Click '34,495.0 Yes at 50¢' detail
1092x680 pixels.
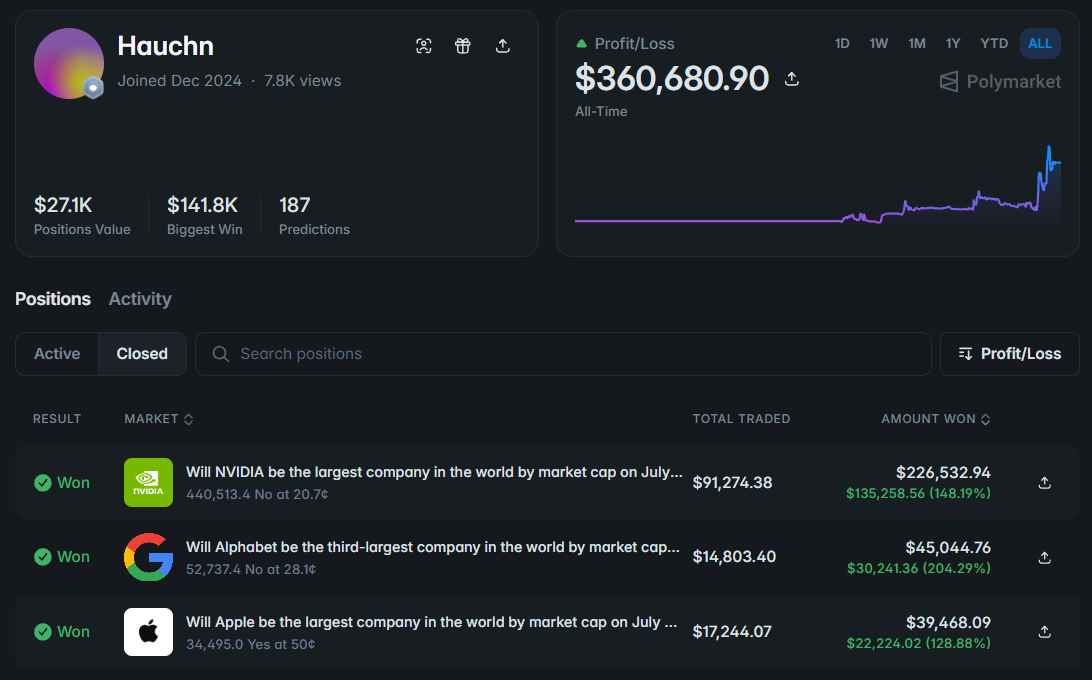(250, 644)
